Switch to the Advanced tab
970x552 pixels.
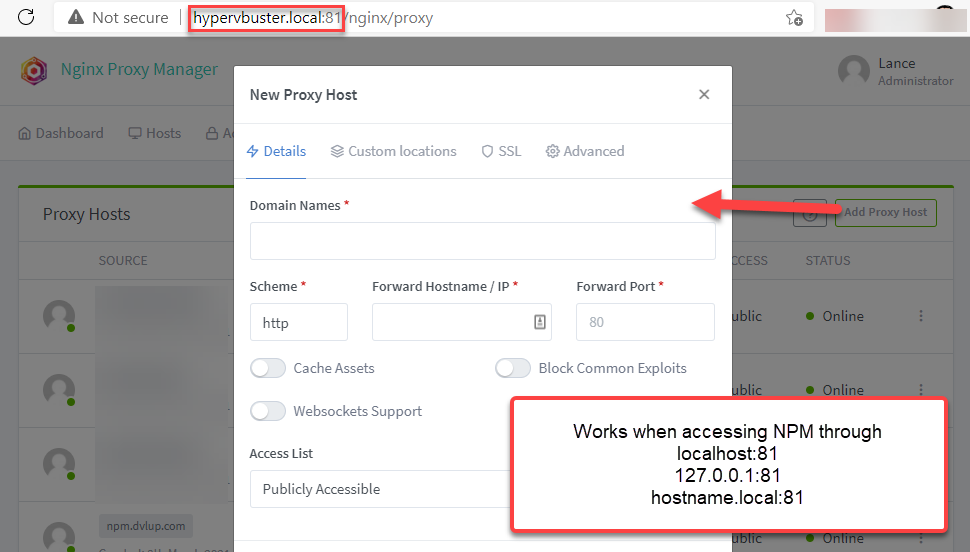[585, 151]
